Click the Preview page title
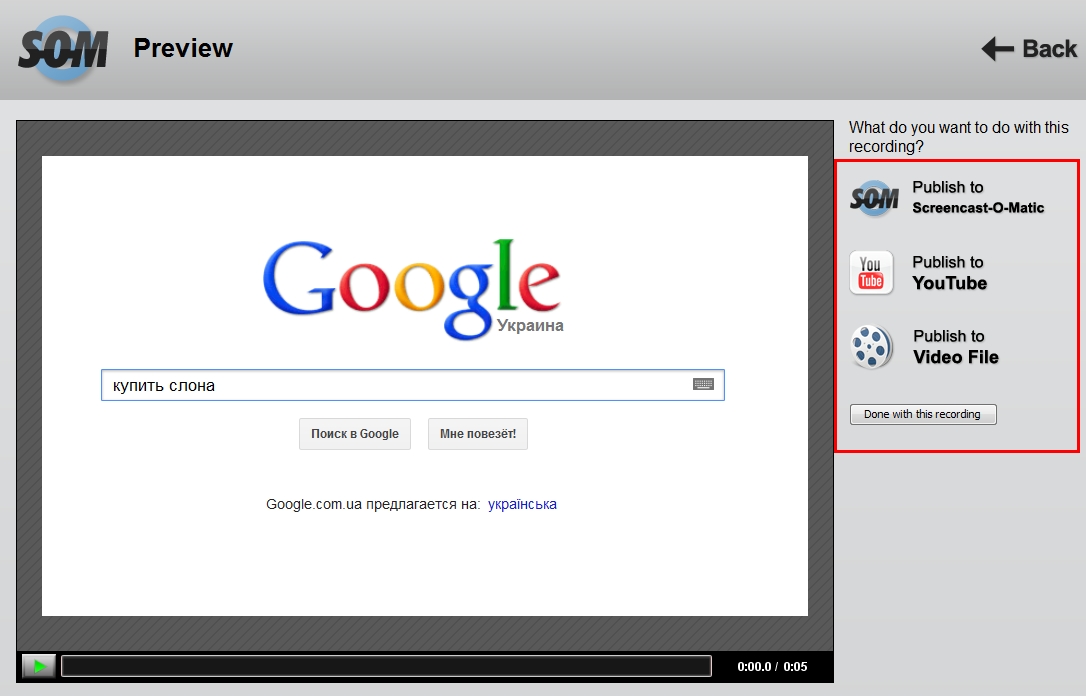This screenshot has height=696, width=1086. [183, 48]
